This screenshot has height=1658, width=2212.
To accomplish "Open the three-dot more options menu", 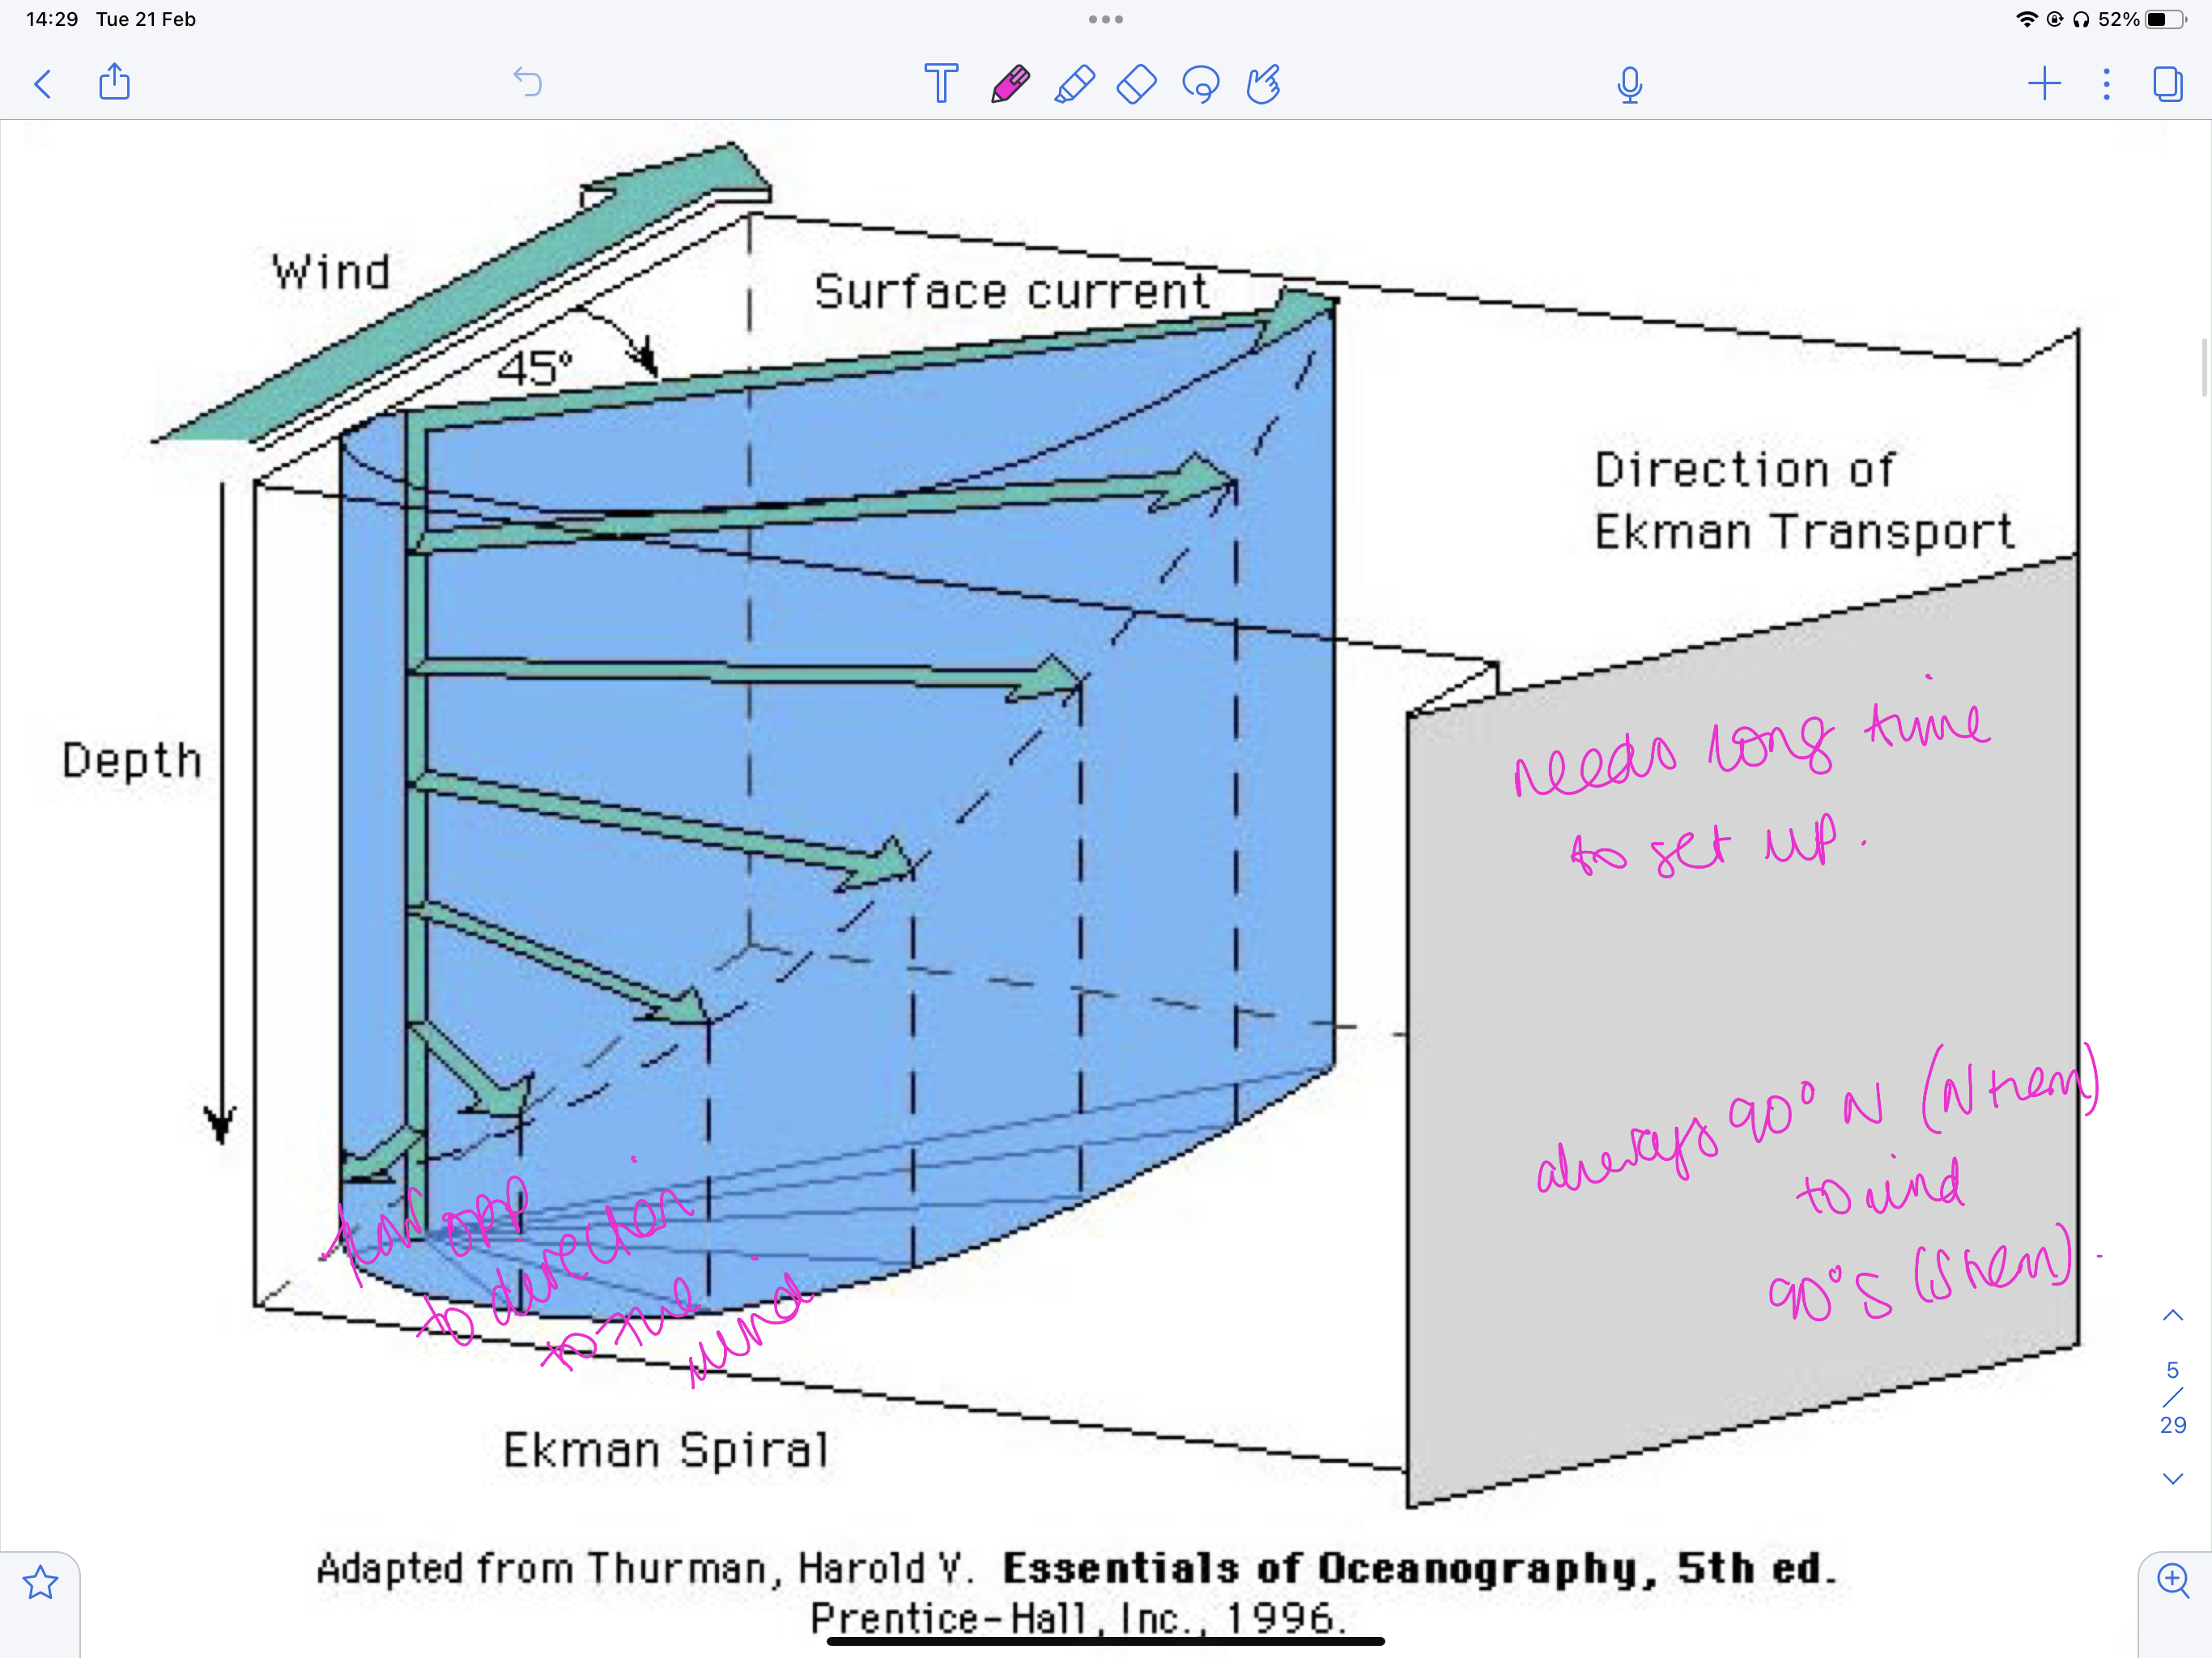I will 2106,83.
